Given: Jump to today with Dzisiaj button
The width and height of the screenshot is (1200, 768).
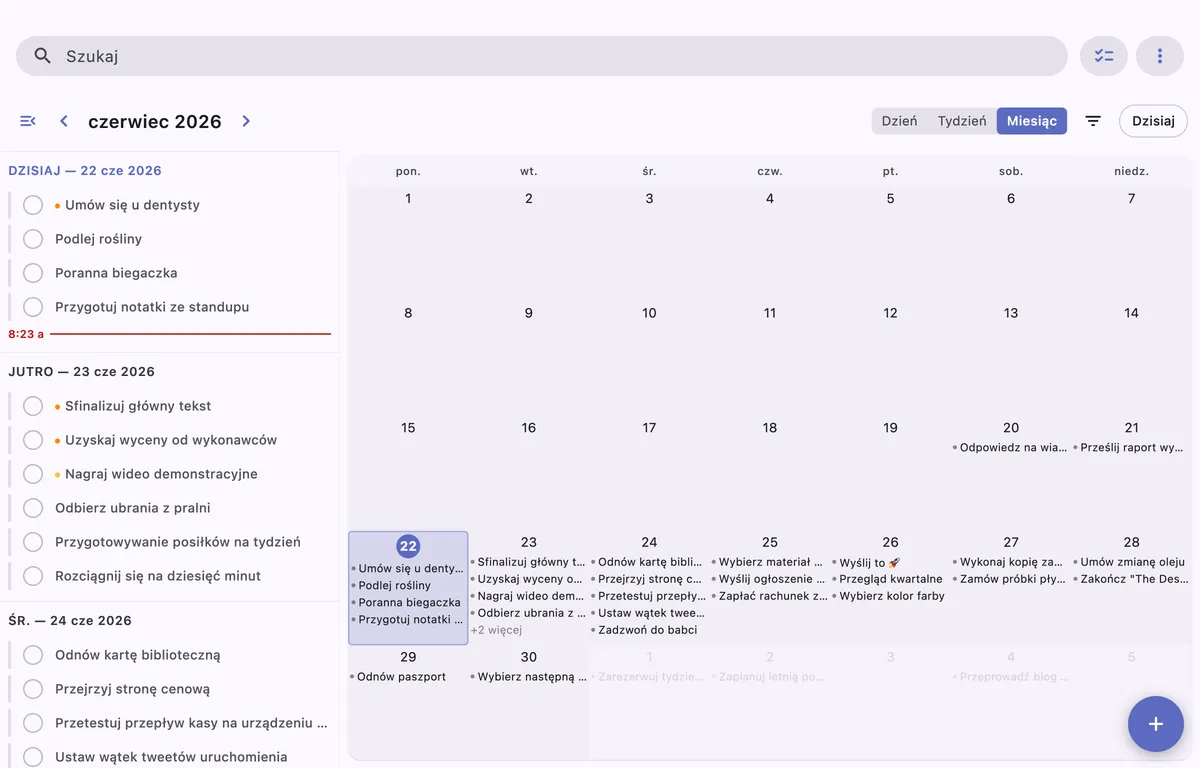Looking at the screenshot, I should tap(1153, 121).
